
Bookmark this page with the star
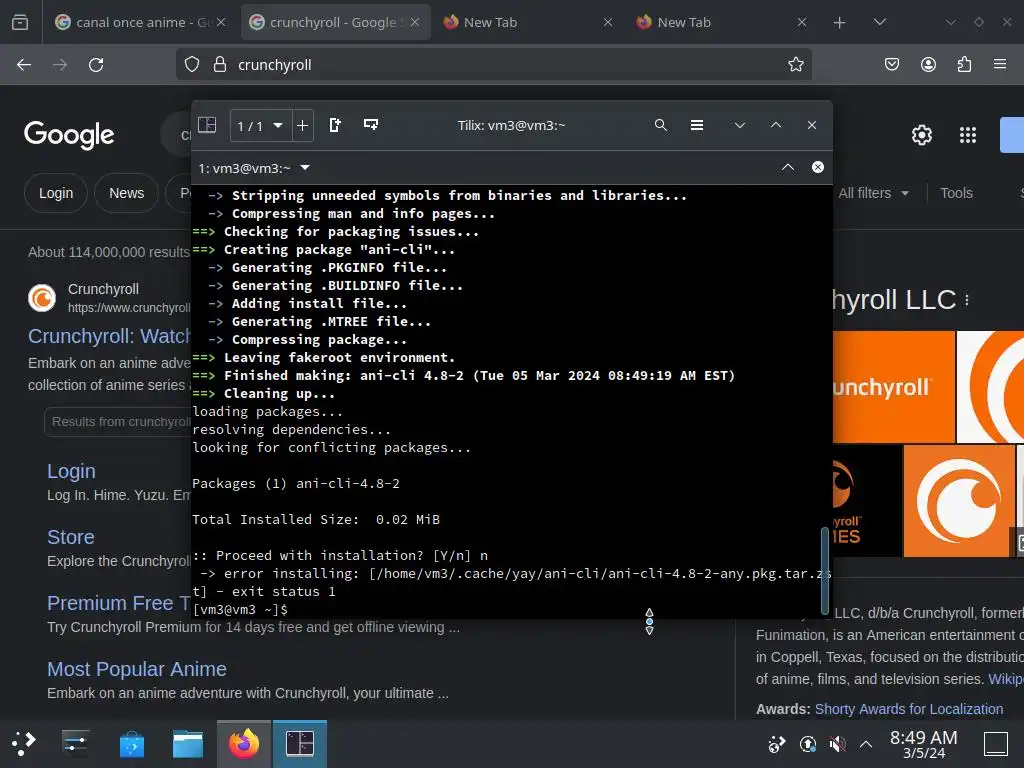tap(795, 64)
